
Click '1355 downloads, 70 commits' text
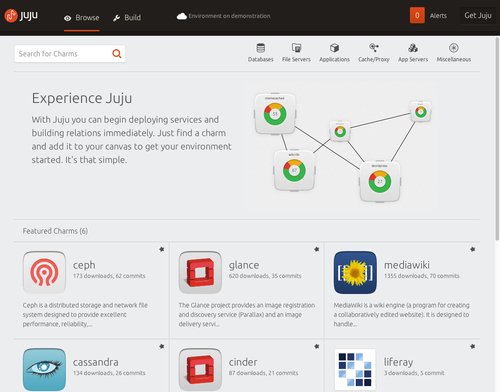click(422, 276)
